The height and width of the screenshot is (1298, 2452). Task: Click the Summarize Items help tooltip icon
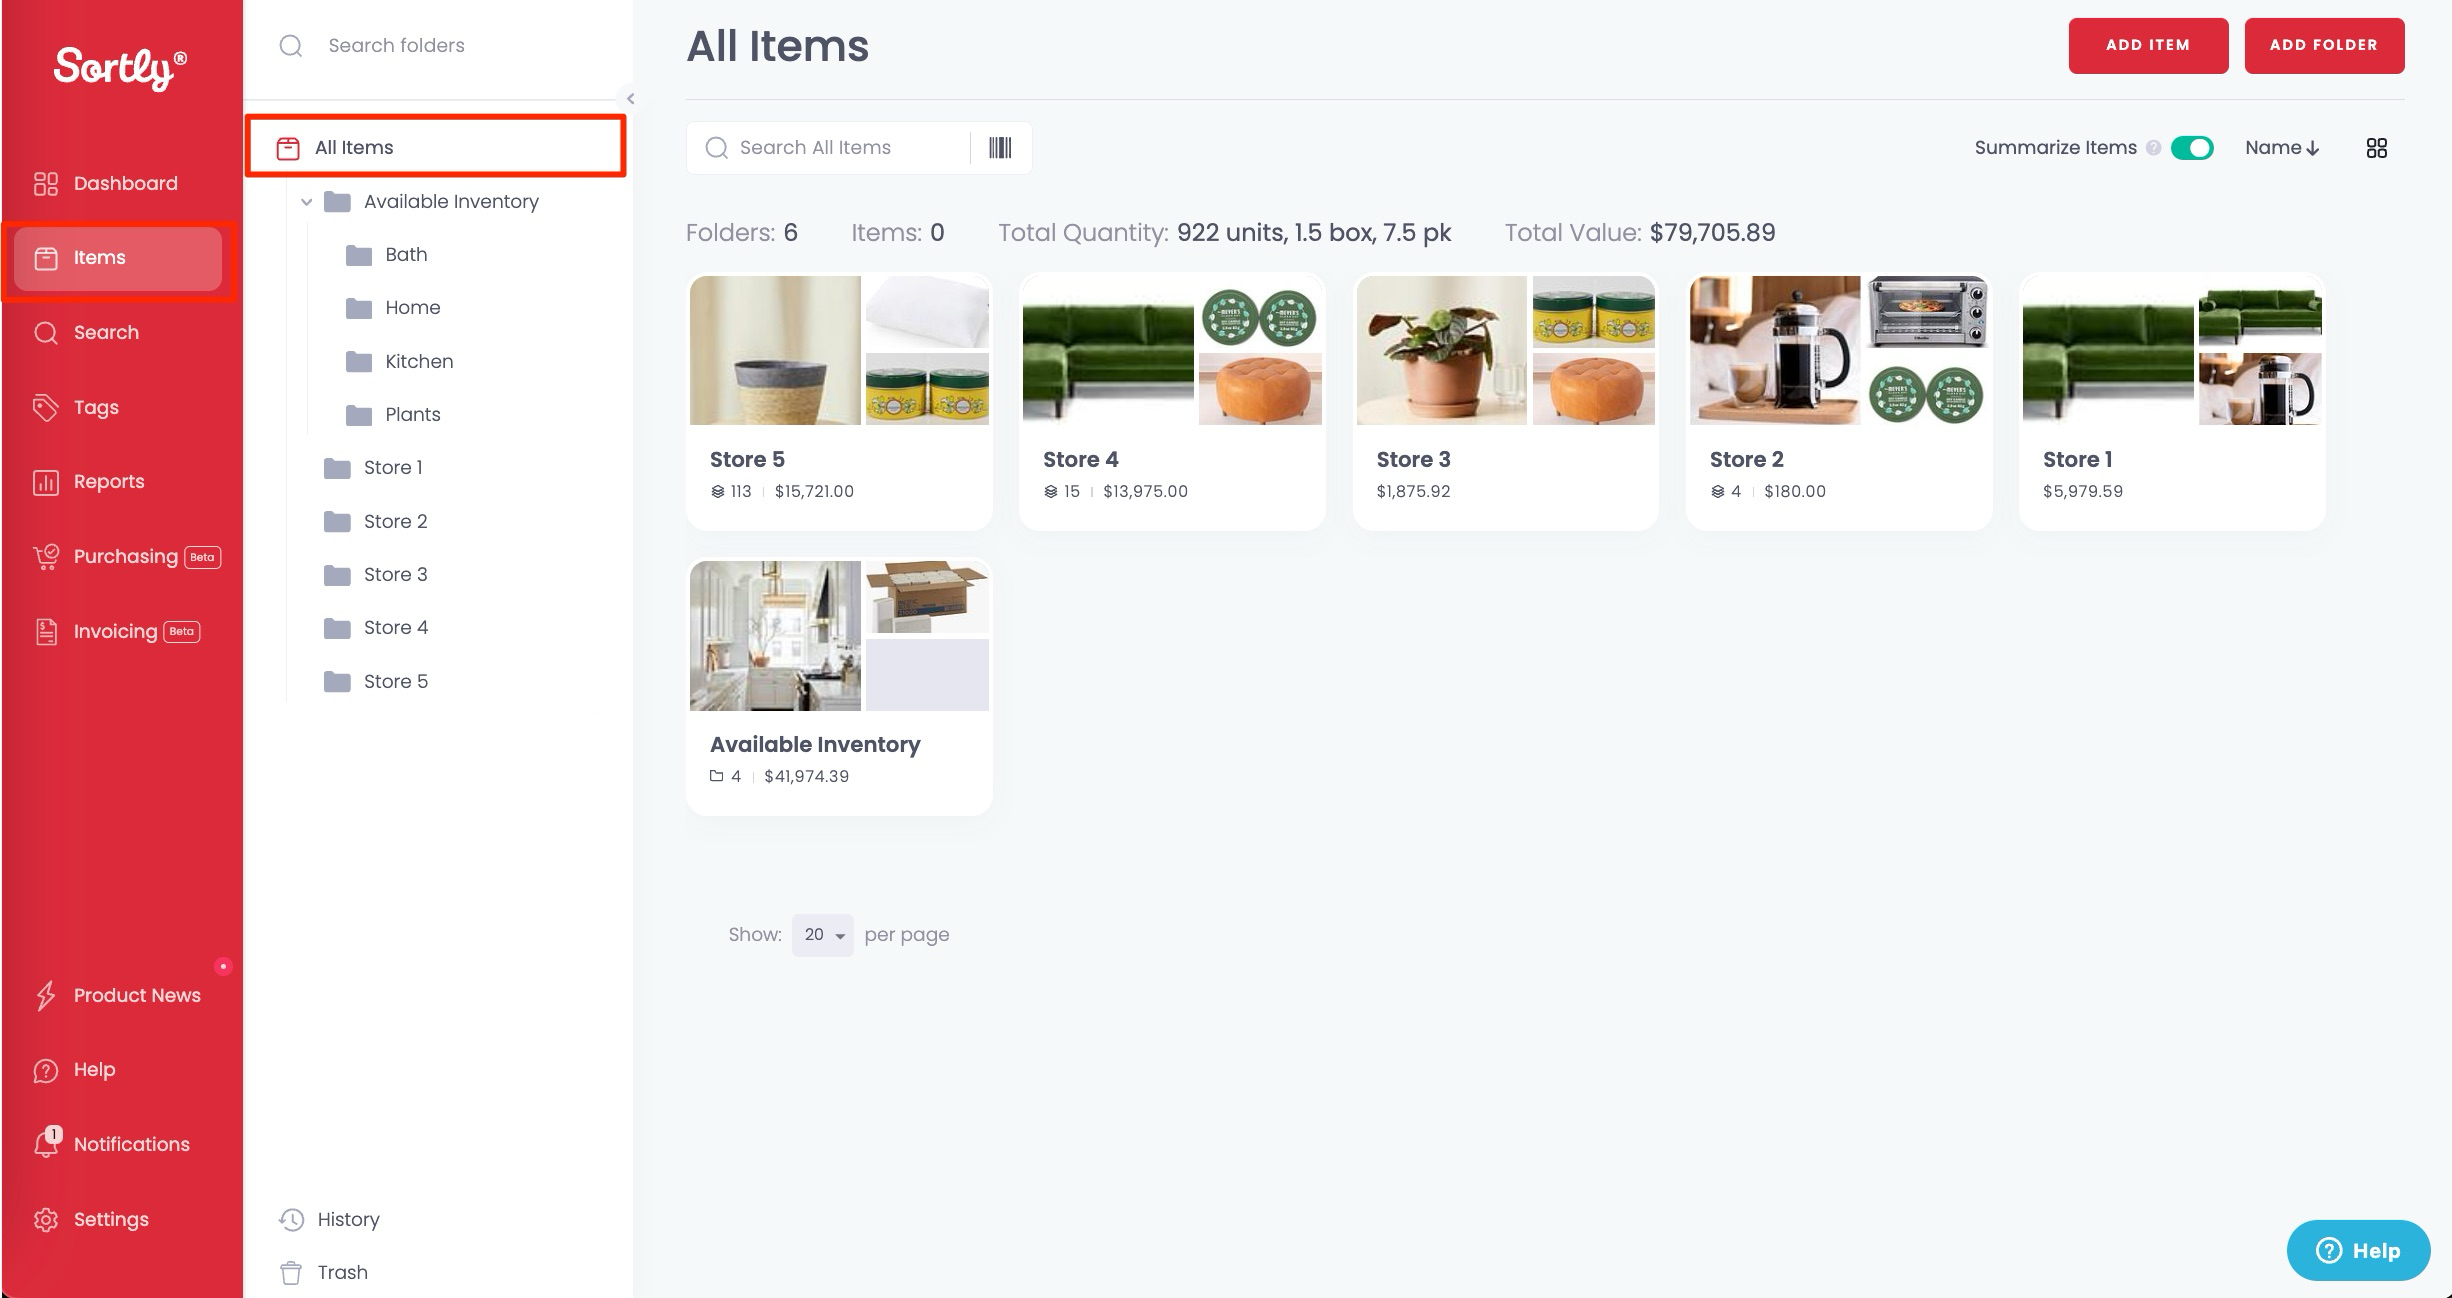2153,148
